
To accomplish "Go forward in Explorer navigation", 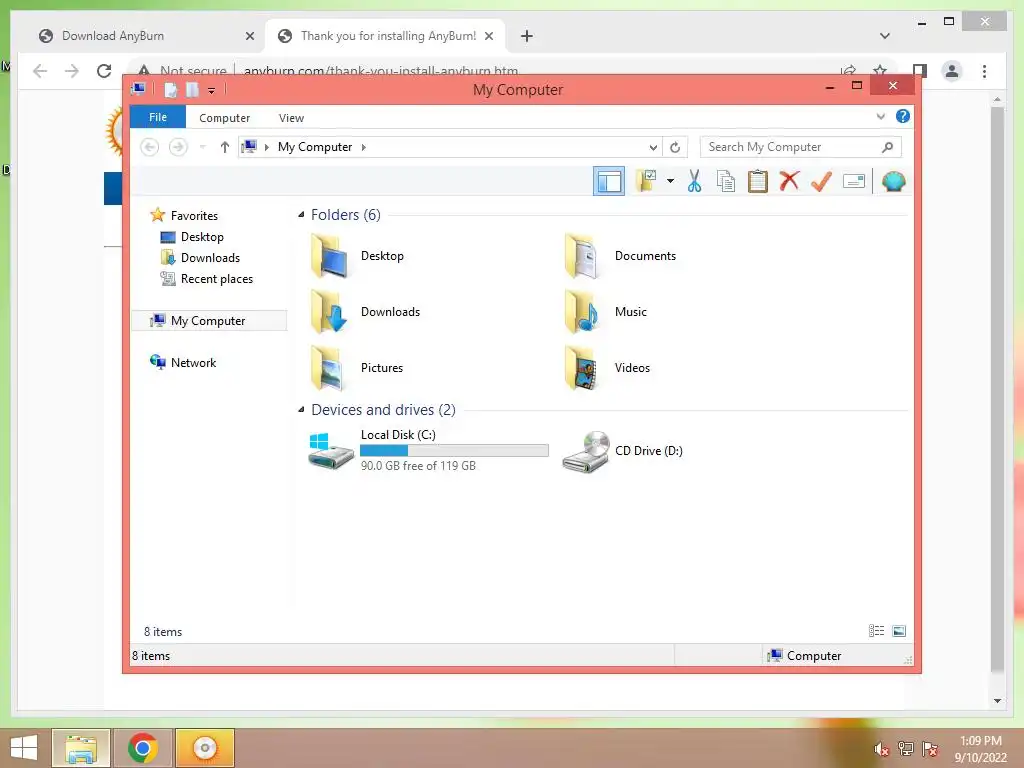I will 178,147.
